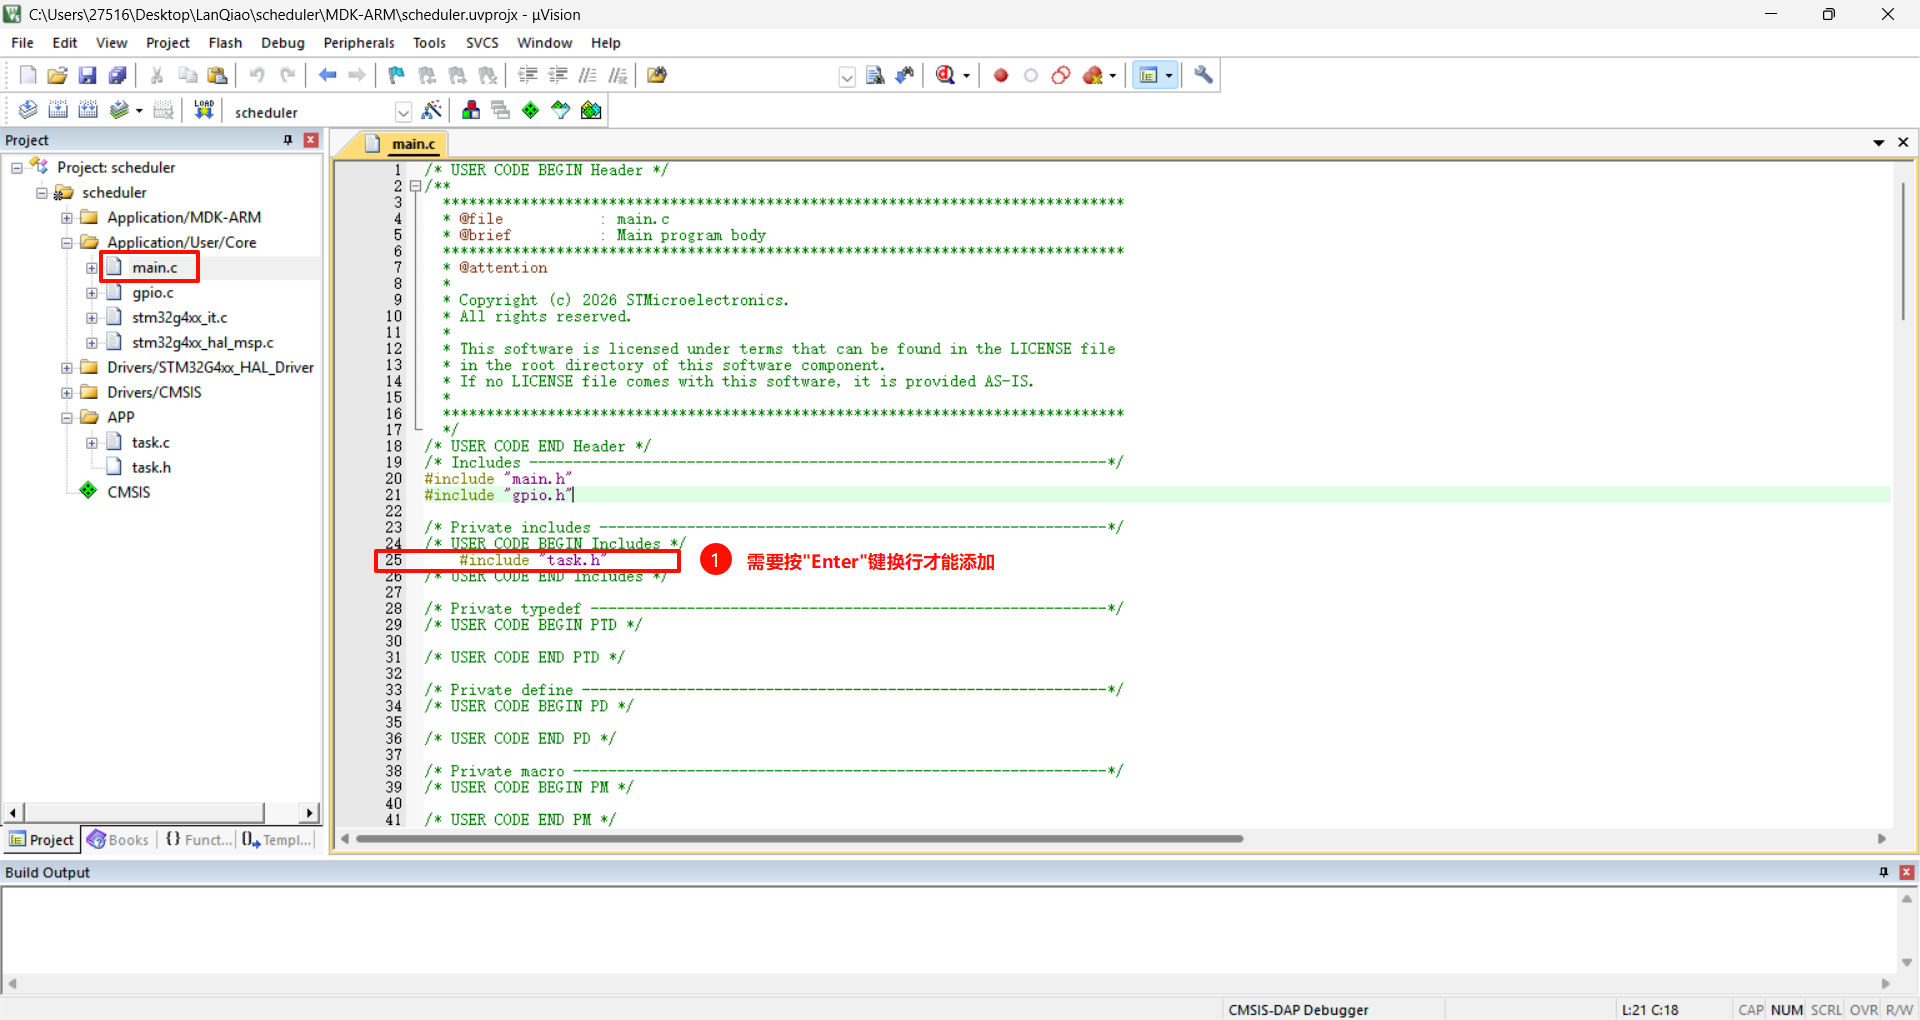Click the Indent selection icon
Screen dimensions: 1920x1020
pyautogui.click(x=528, y=75)
